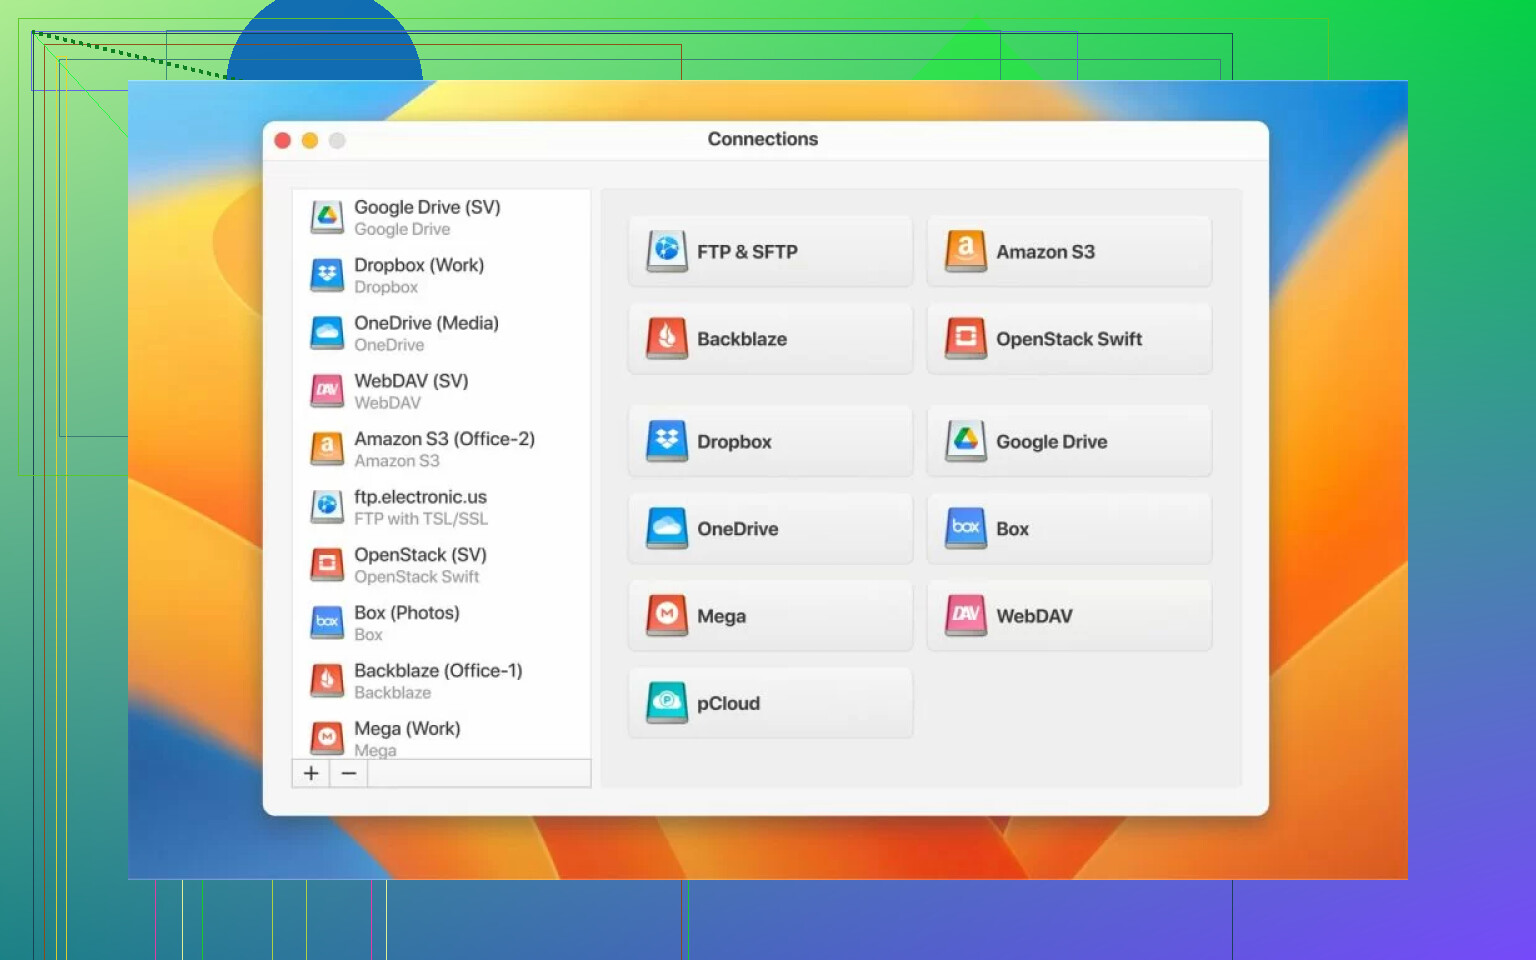Click the Google Drive (SV) connection icon

pos(327,217)
